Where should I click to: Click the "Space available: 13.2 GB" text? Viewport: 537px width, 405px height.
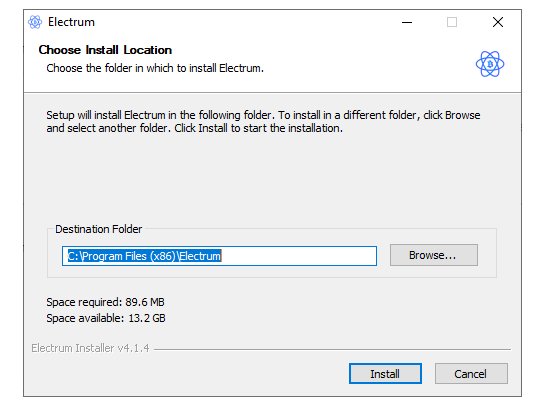coord(106,318)
